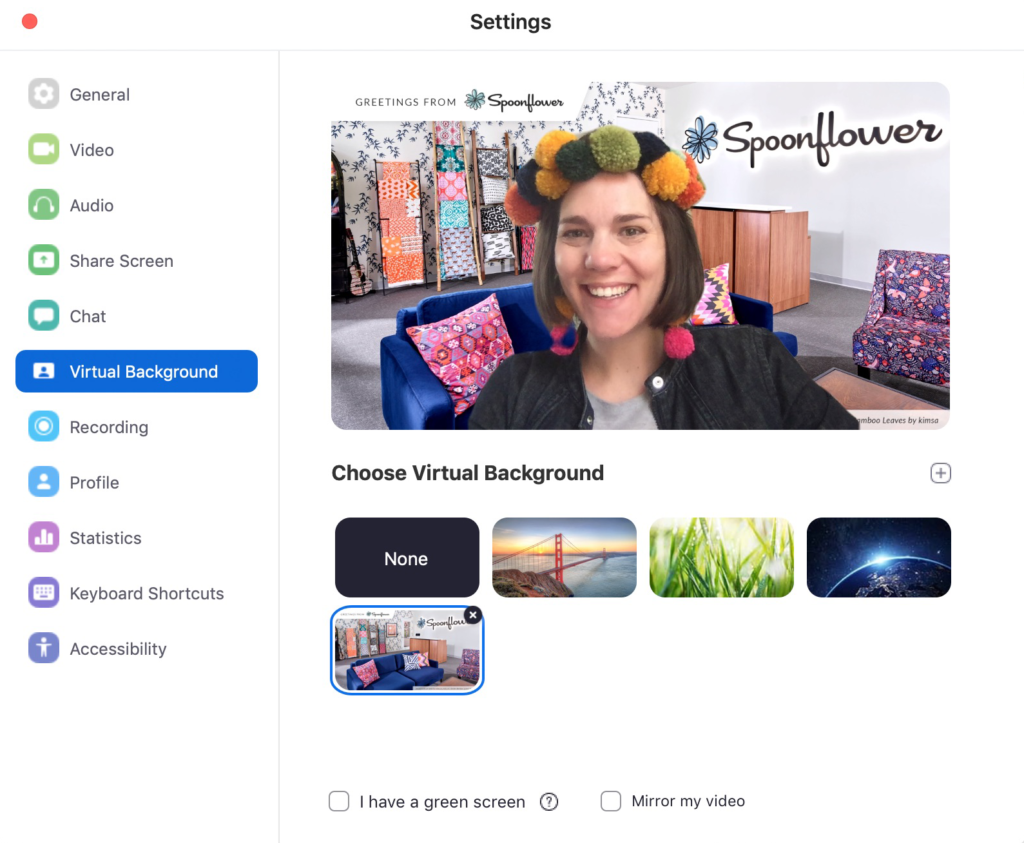The width and height of the screenshot is (1024, 843).
Task: Select the Golden Gate Bridge background
Action: (564, 558)
